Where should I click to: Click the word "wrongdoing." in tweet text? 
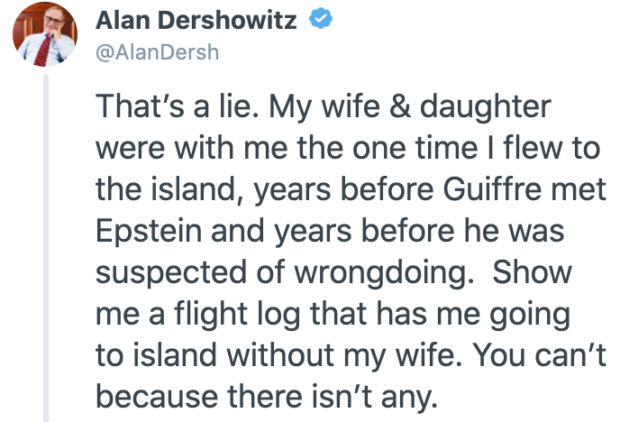pyautogui.click(x=384, y=273)
